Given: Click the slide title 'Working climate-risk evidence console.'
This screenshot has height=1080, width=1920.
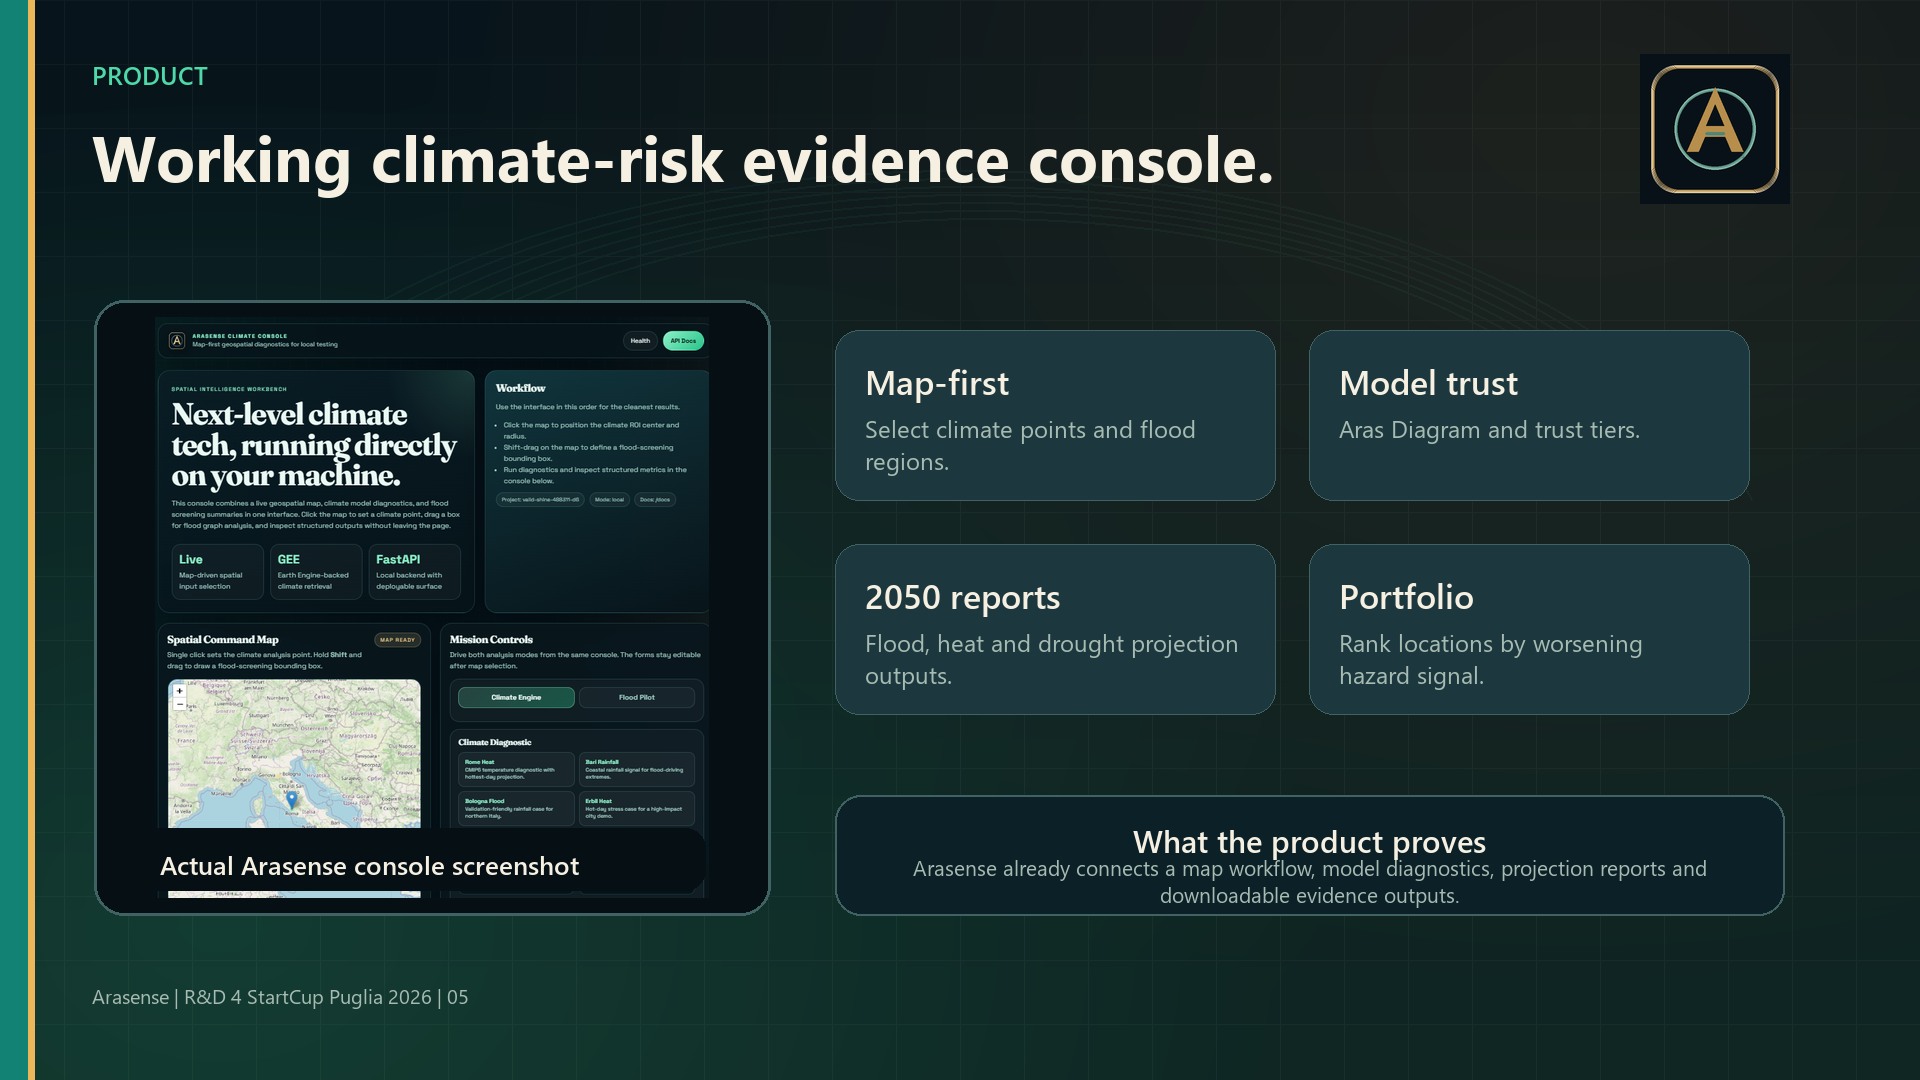Looking at the screenshot, I should (683, 160).
